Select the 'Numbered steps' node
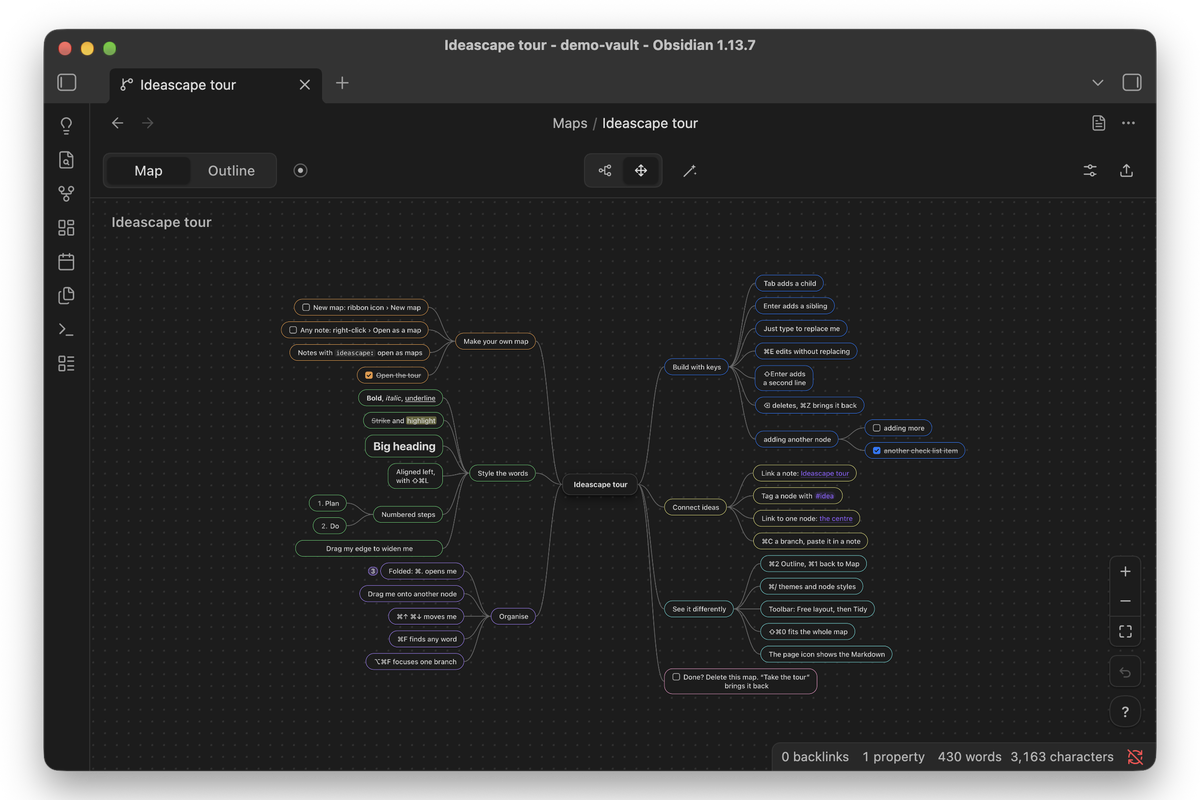1200x800 pixels. click(x=408, y=514)
